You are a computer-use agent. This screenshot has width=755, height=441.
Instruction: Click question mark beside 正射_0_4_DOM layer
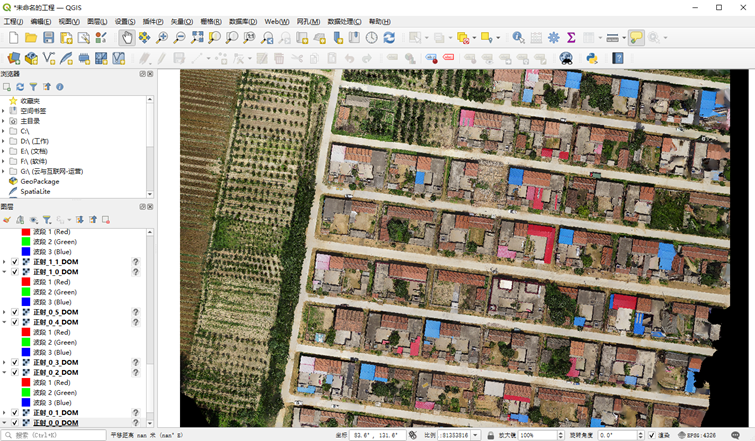coord(136,322)
